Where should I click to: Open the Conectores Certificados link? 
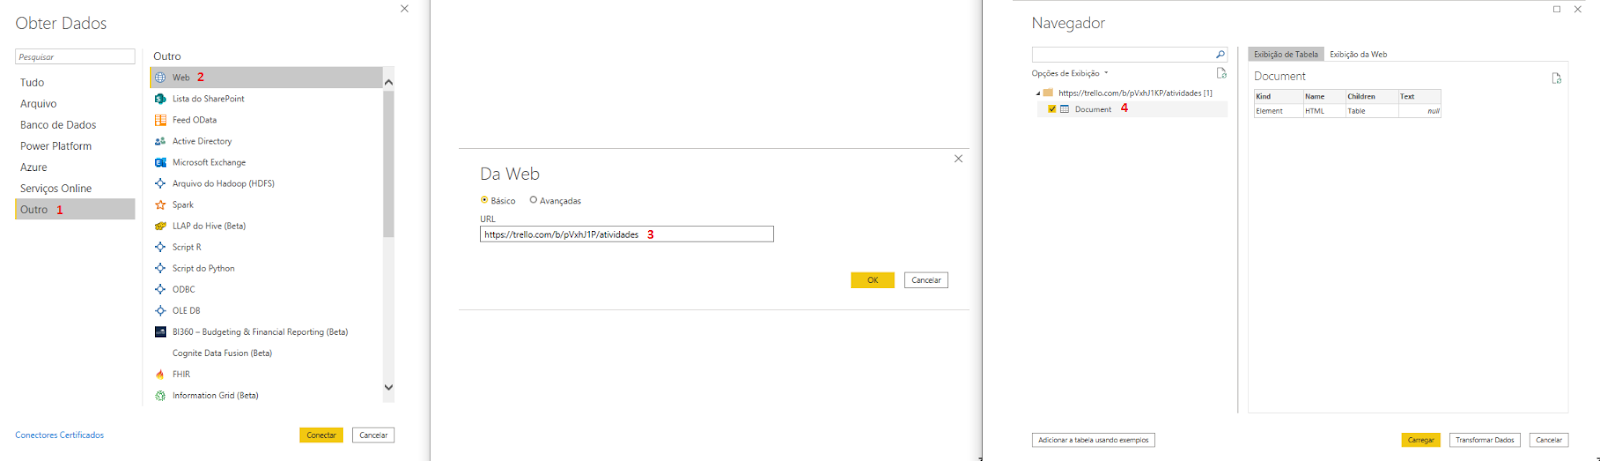pos(60,435)
